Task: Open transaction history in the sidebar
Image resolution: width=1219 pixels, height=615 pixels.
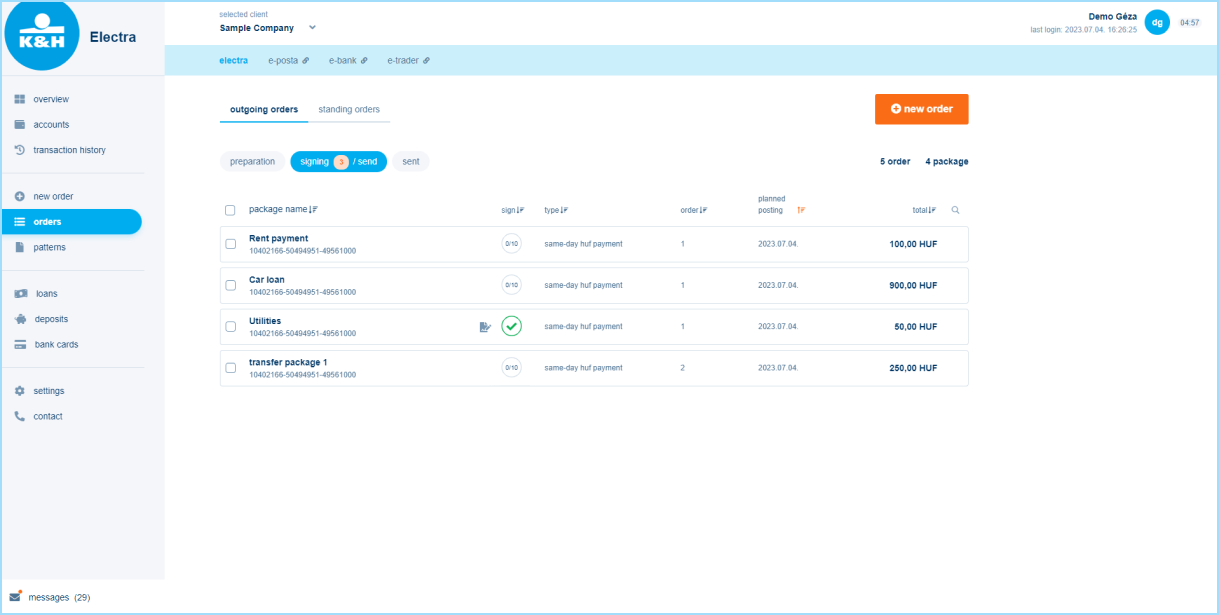Action: tap(69, 150)
